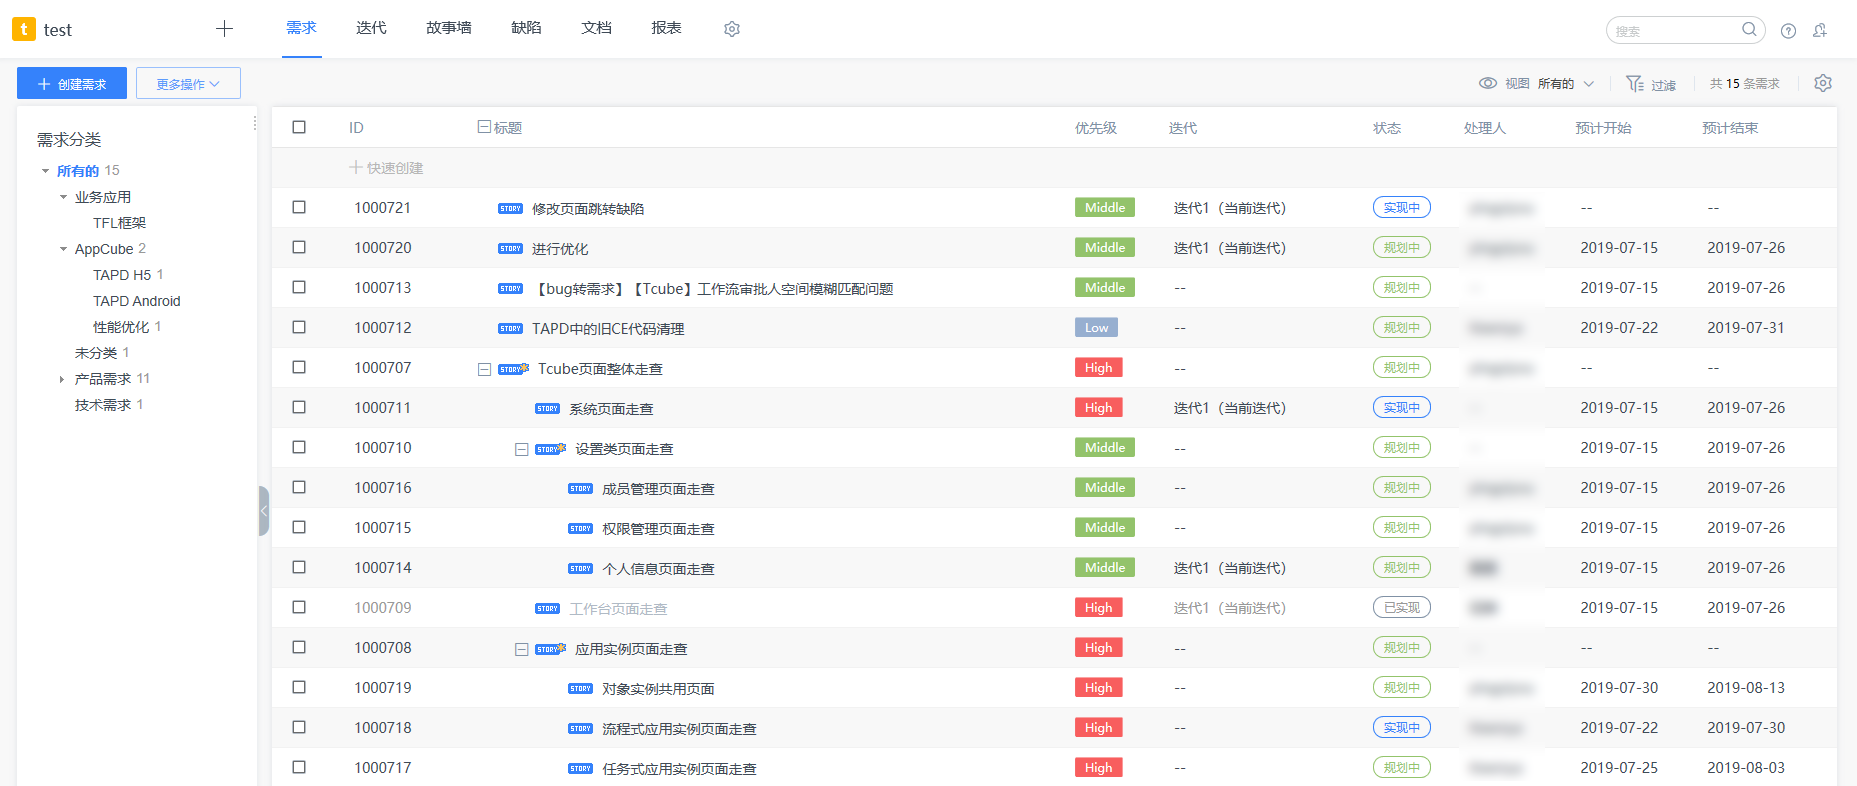This screenshot has width=1857, height=786.
Task: Open the help question mark icon
Action: tap(1788, 31)
